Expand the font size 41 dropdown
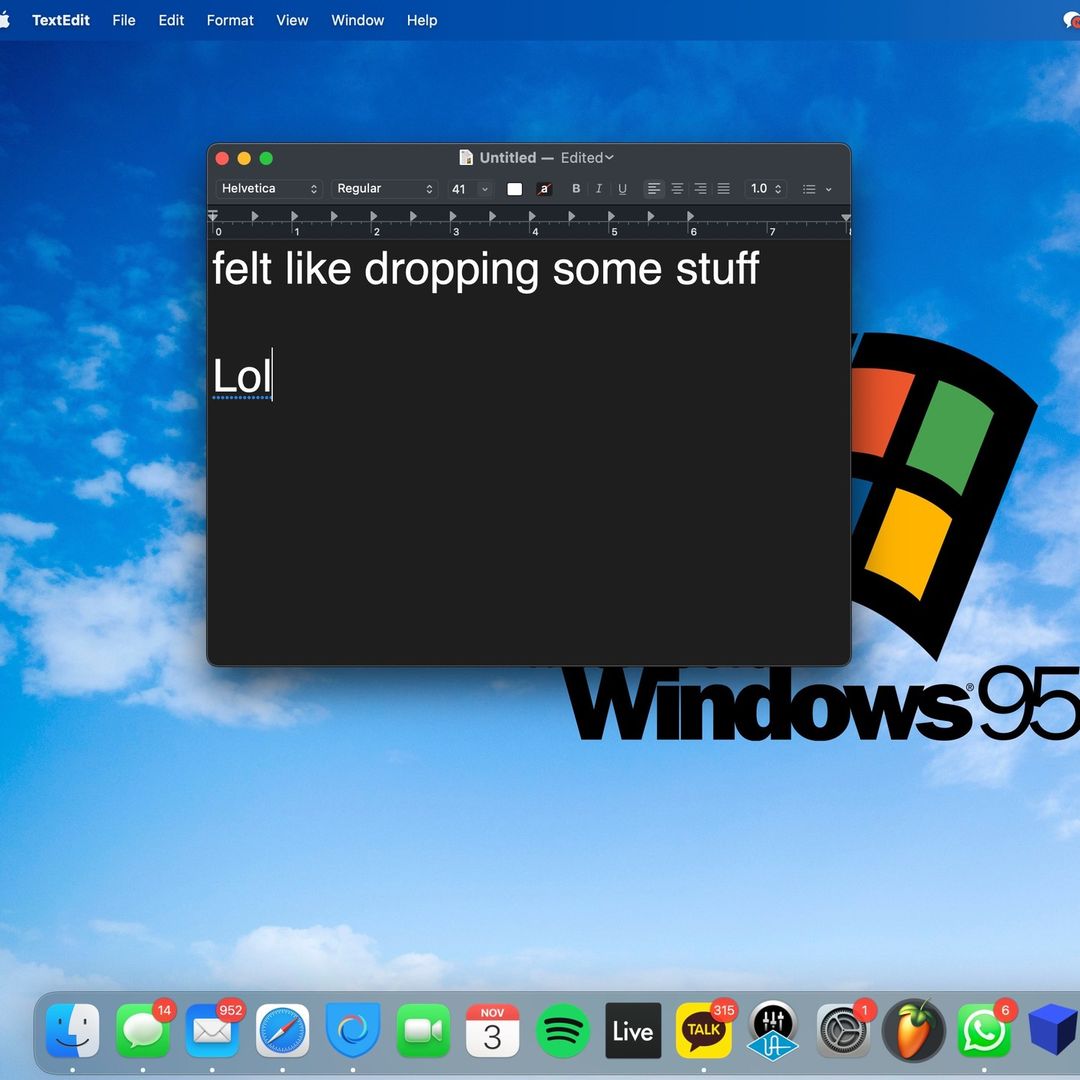Viewport: 1080px width, 1080px height. pos(470,189)
